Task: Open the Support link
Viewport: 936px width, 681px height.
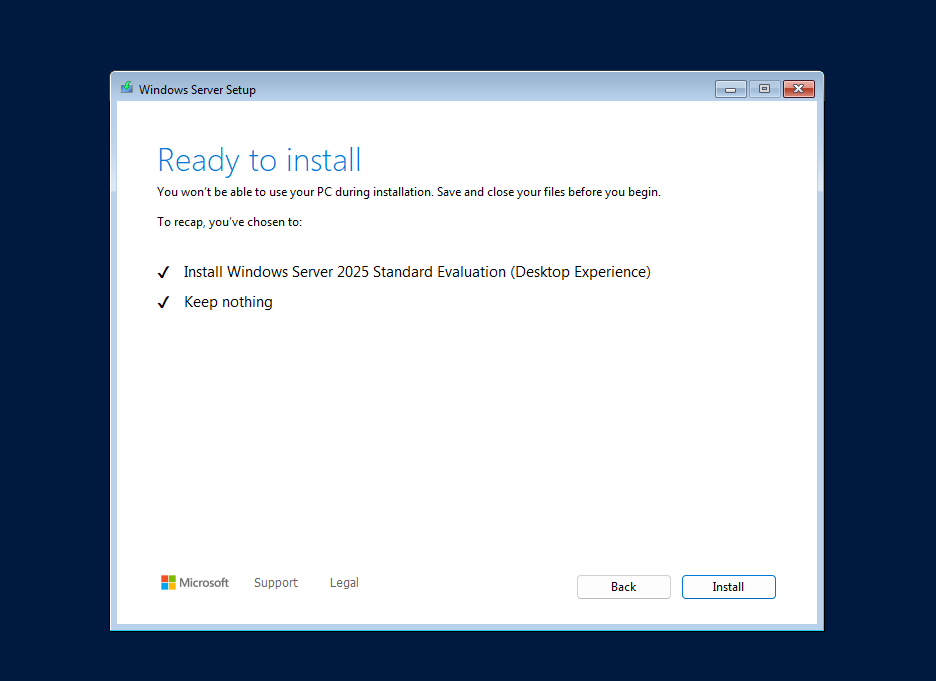Action: click(275, 583)
